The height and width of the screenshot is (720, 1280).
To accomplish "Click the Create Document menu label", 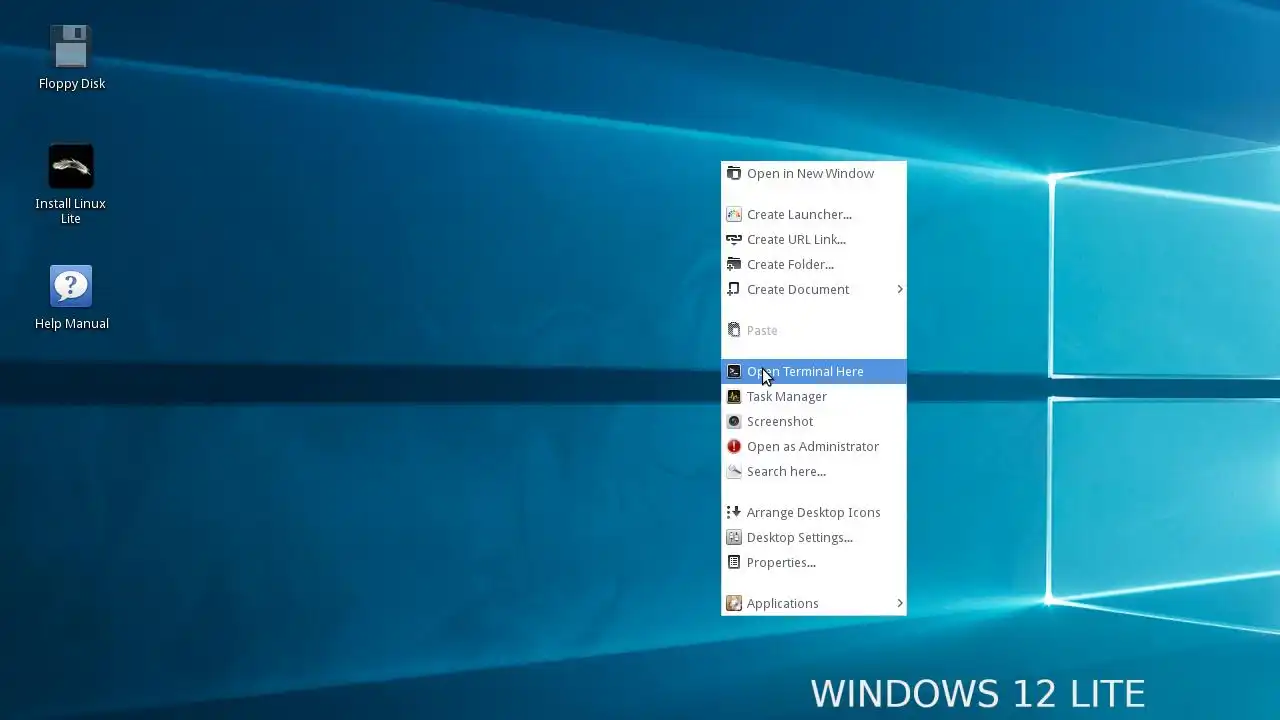I will click(798, 289).
